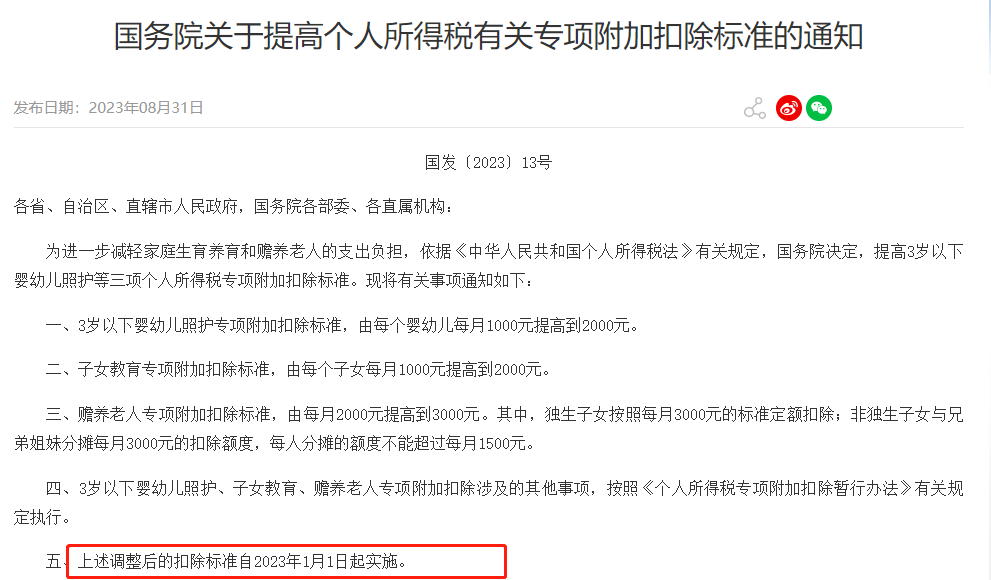Share article to Weibo
The width and height of the screenshot is (991, 580).
tap(789, 108)
